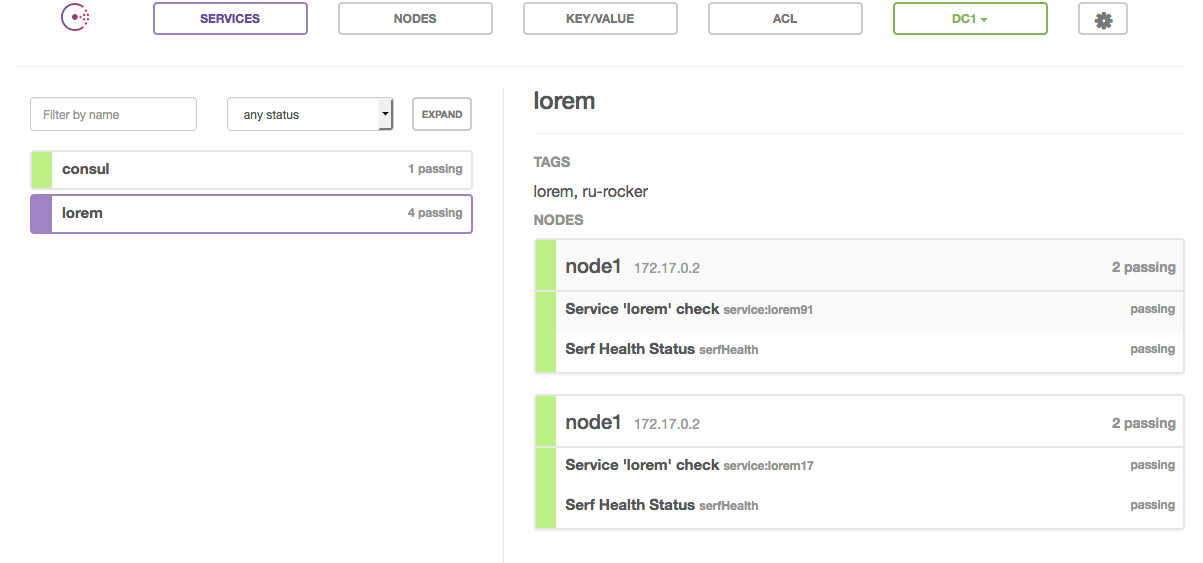Click the service:lorem17 check row
This screenshot has width=1203, height=563.
[870, 466]
